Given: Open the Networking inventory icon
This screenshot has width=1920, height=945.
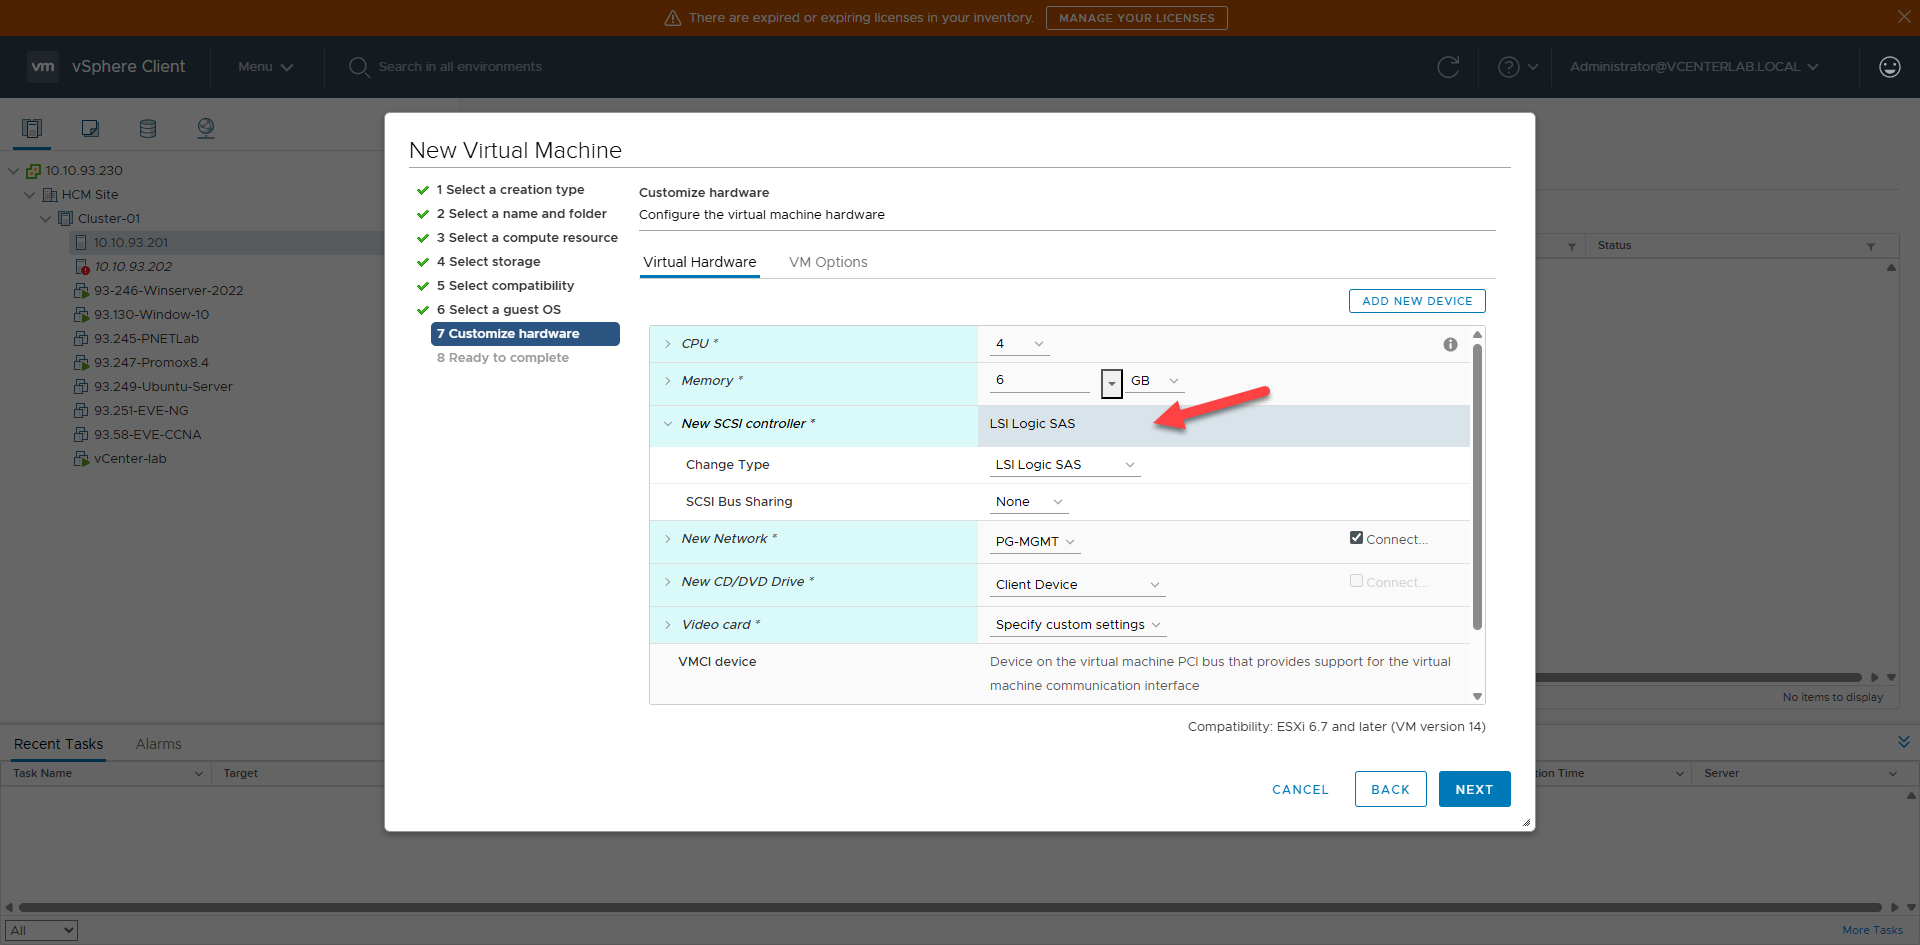Looking at the screenshot, I should click(x=206, y=128).
